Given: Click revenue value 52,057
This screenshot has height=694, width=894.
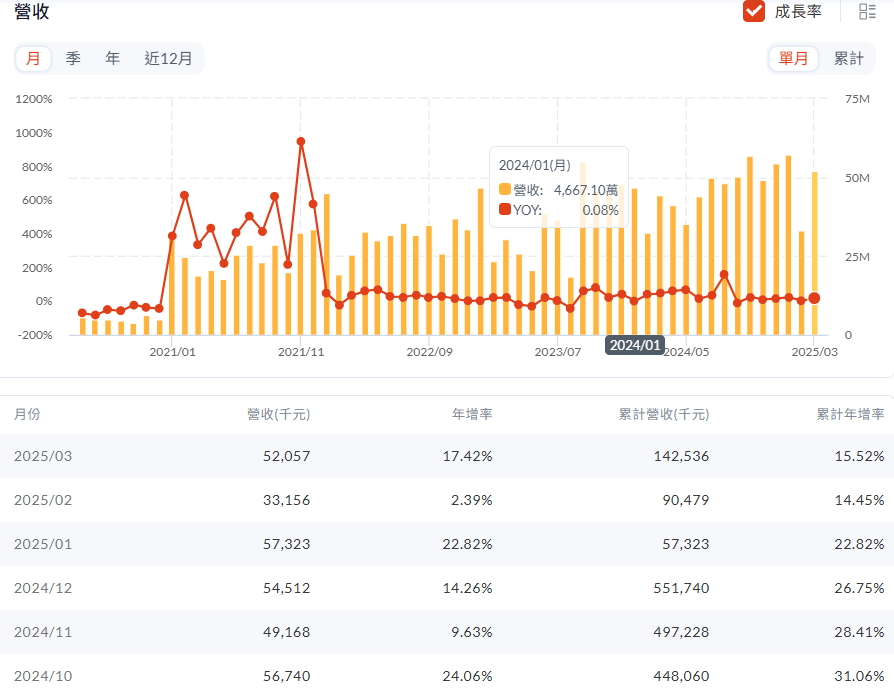Looking at the screenshot, I should [286, 456].
